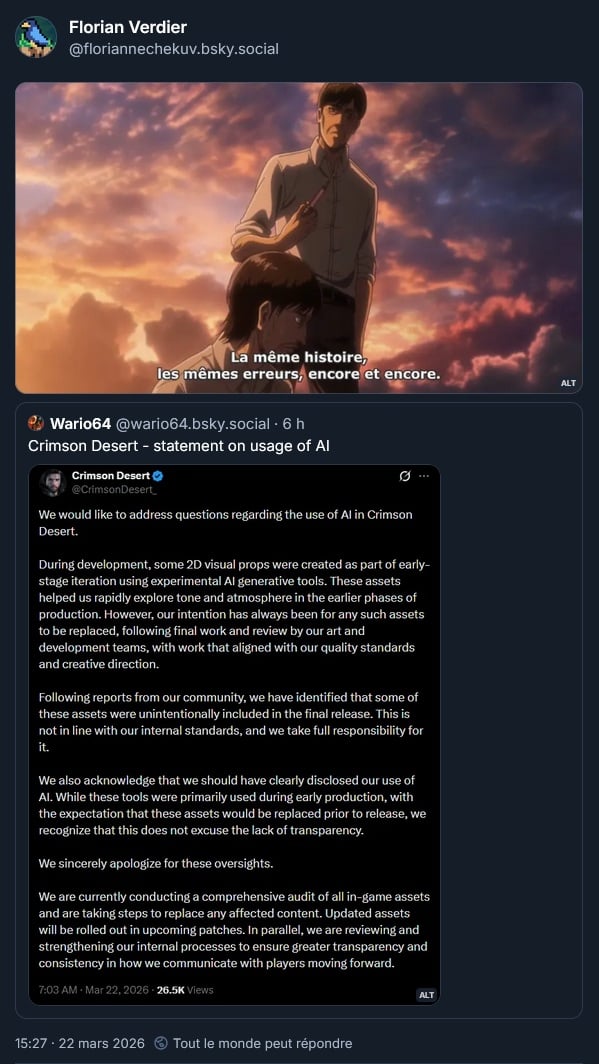Screen dimensions: 599x1064
Task: Open the three-dot menu in embedded tweet
Action: [424, 476]
